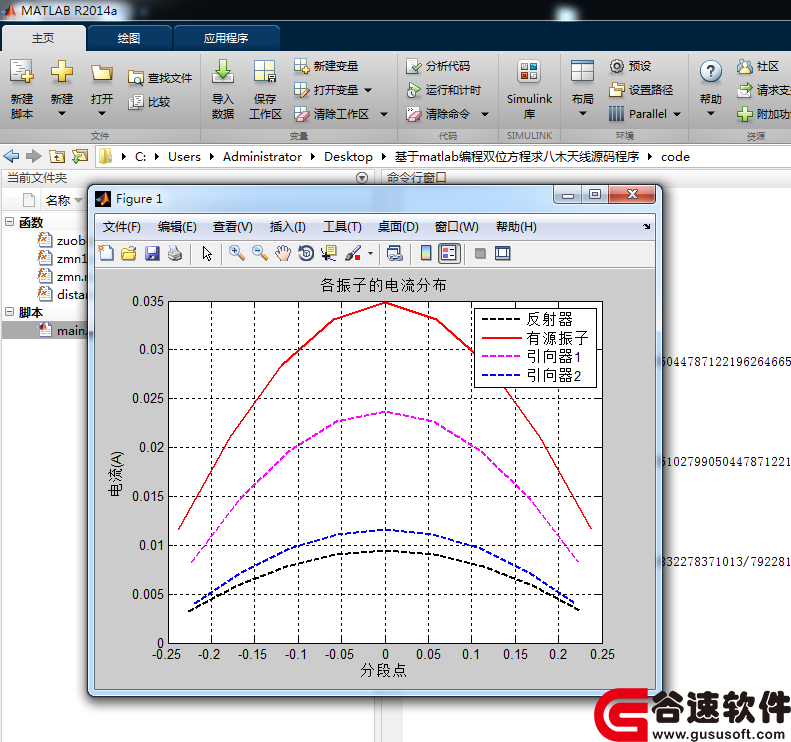The width and height of the screenshot is (791, 742).
Task: Click Show Plot Tools and Dock icon
Action: click(x=502, y=253)
